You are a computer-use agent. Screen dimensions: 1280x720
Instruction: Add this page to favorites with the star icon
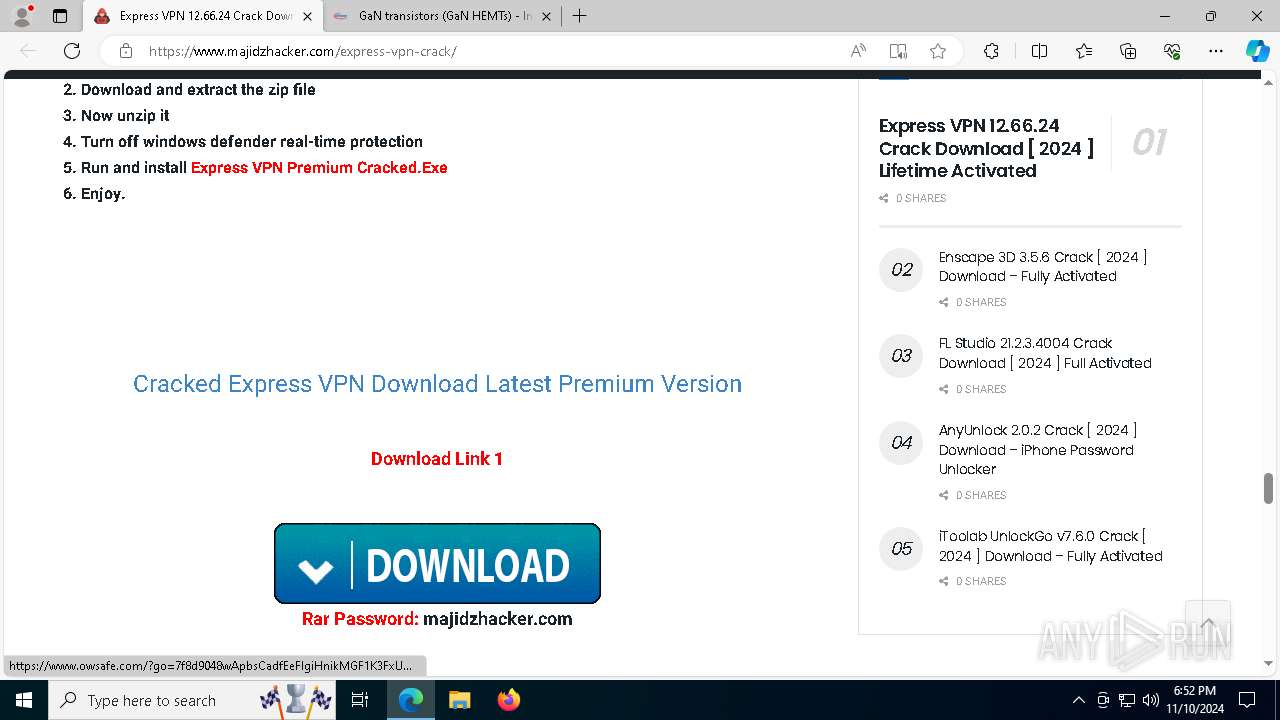click(938, 51)
